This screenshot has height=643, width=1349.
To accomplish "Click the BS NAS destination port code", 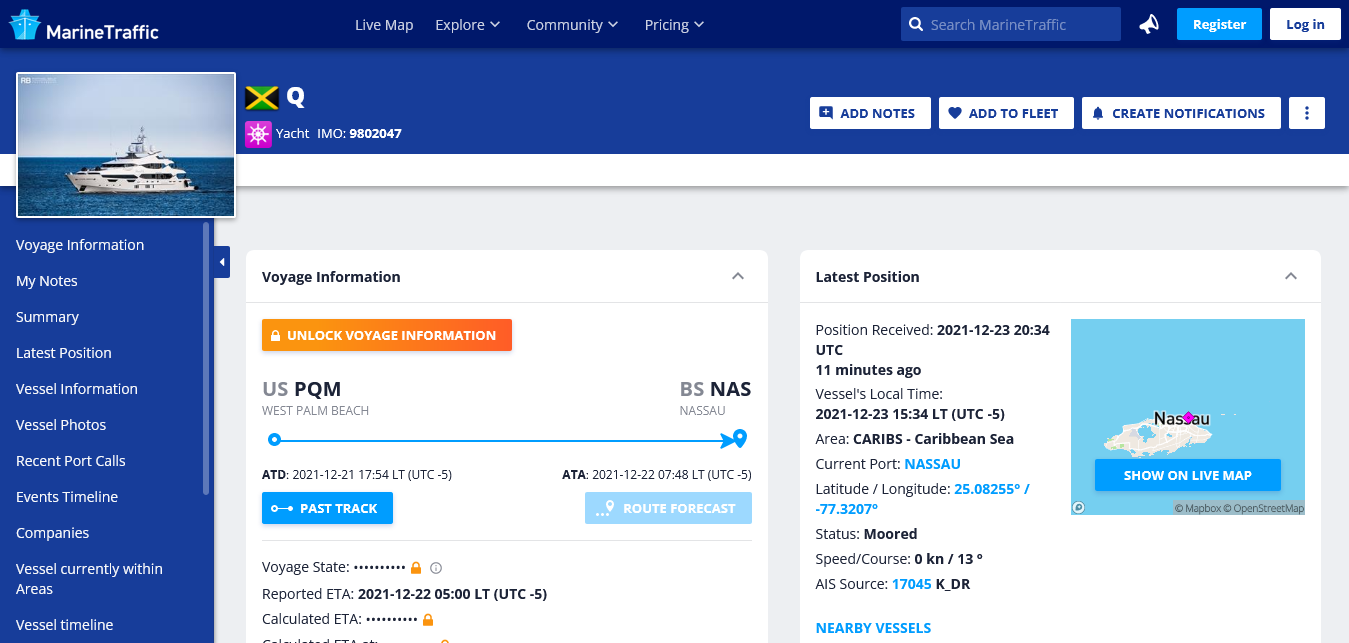I will [x=715, y=389].
